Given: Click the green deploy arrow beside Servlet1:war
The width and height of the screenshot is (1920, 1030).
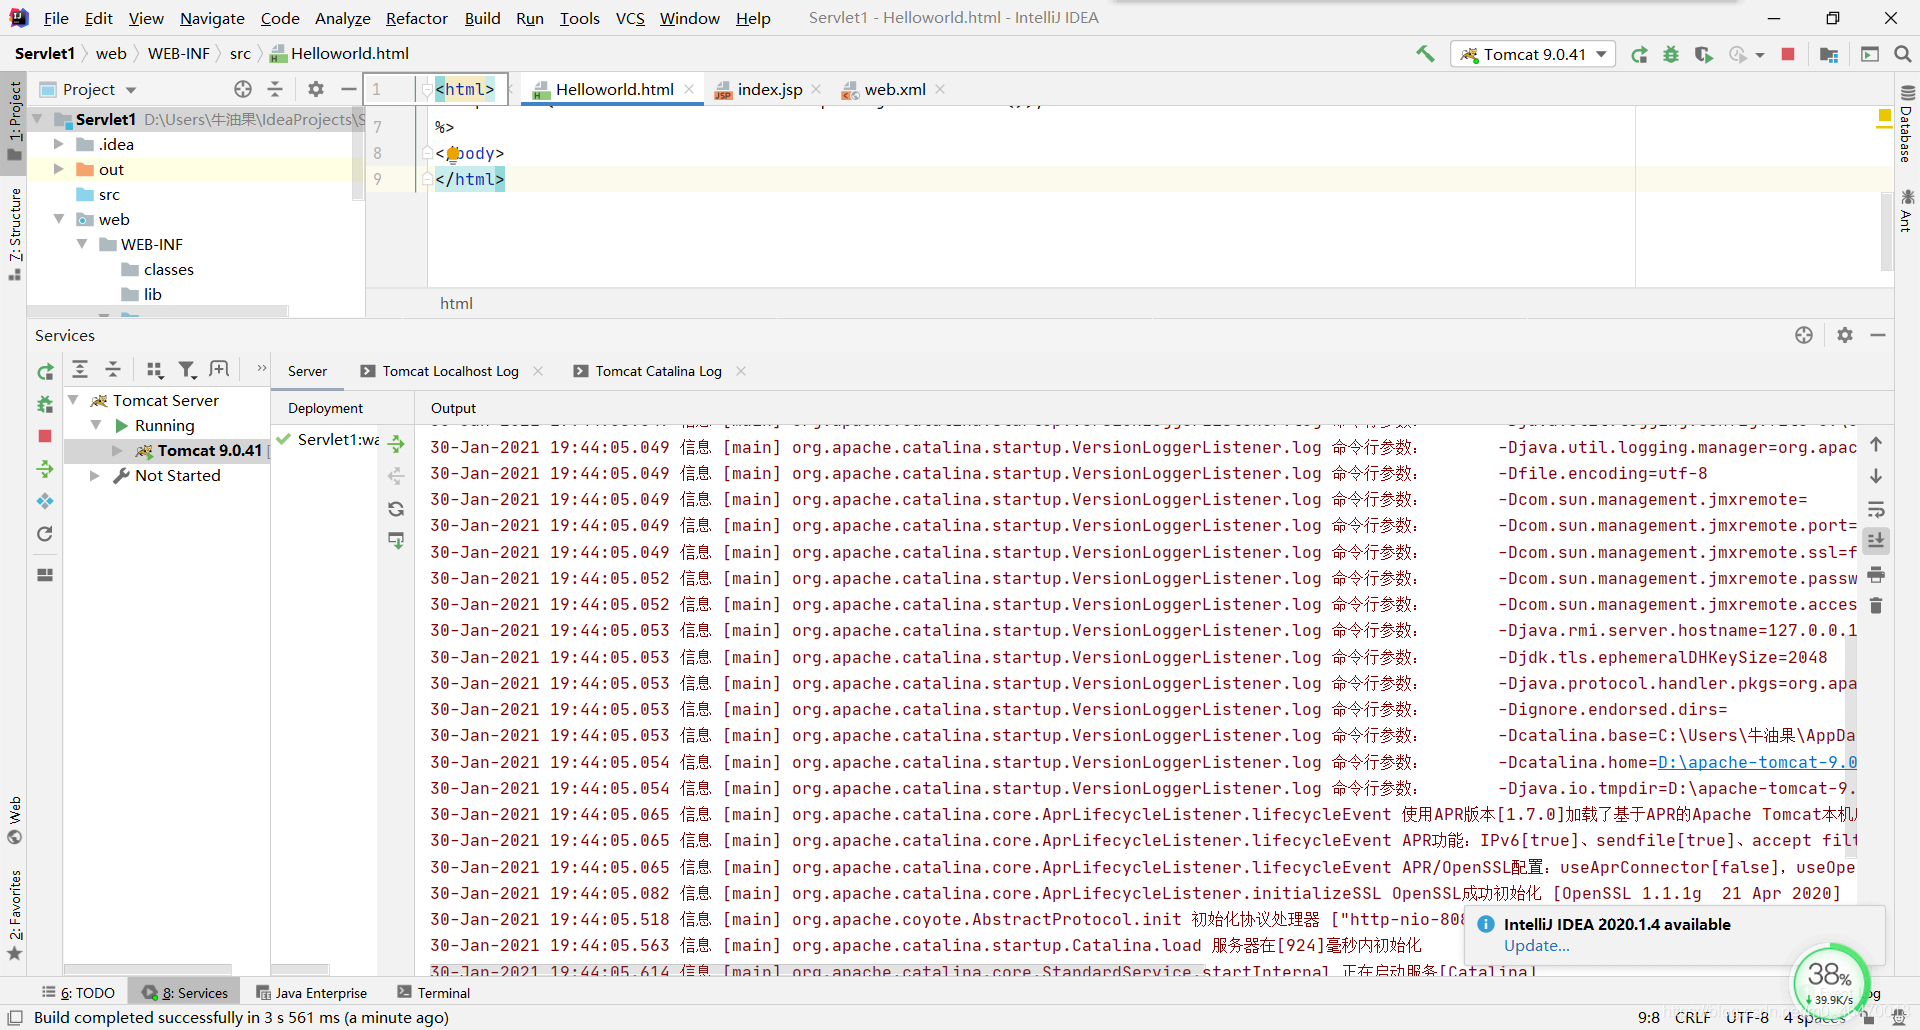Looking at the screenshot, I should [x=396, y=443].
